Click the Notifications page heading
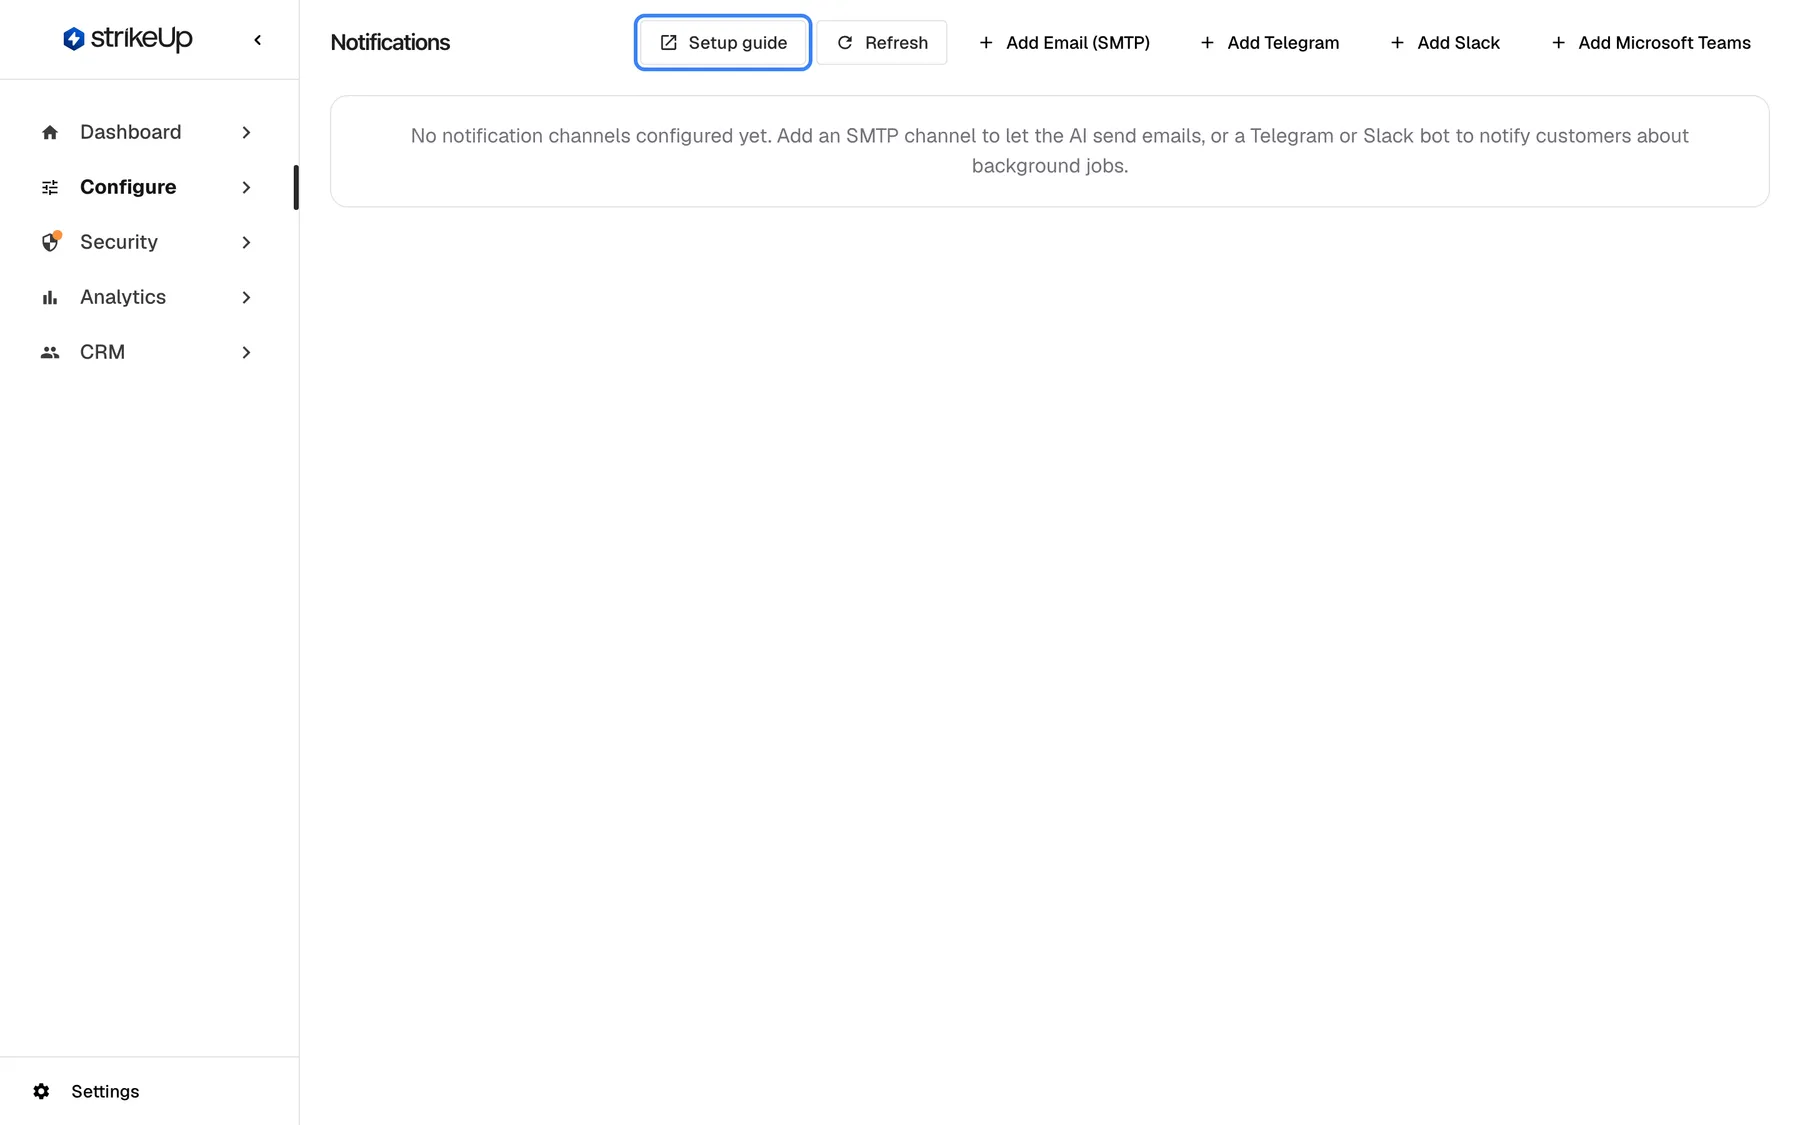The image size is (1800, 1125). pyautogui.click(x=390, y=43)
